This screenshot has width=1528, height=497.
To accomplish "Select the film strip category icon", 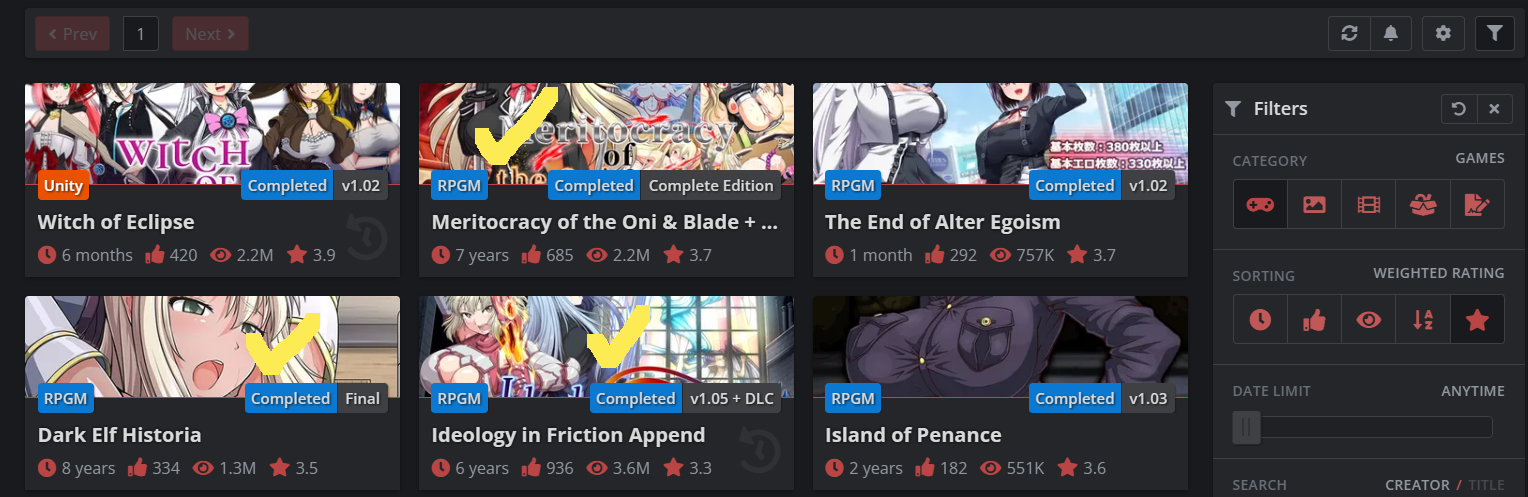I will coord(1368,204).
